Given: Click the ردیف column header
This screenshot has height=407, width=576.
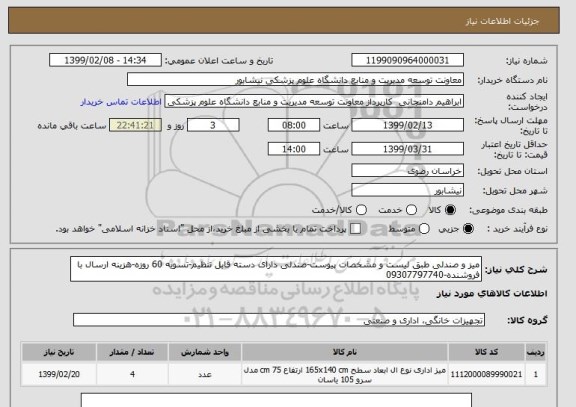Looking at the screenshot, I should click(536, 352).
